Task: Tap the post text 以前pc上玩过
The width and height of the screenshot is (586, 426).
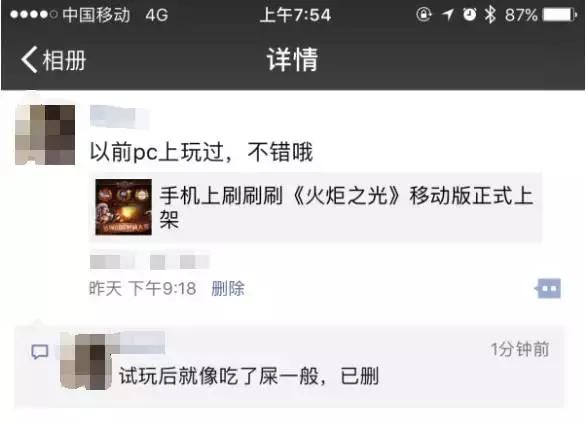Action: (157, 152)
